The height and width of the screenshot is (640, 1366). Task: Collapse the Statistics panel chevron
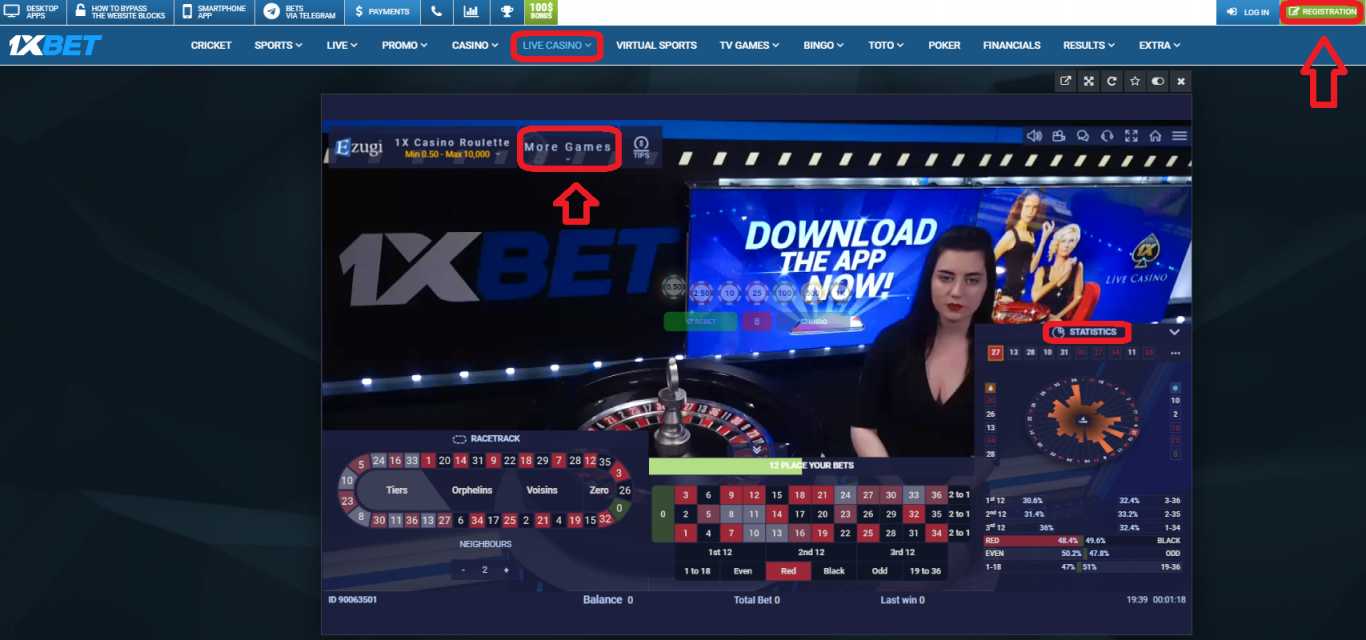pyautogui.click(x=1175, y=332)
